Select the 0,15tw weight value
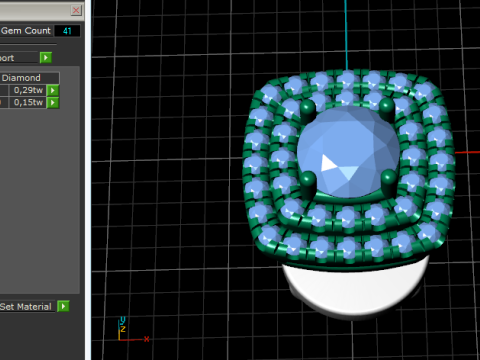 [27, 103]
